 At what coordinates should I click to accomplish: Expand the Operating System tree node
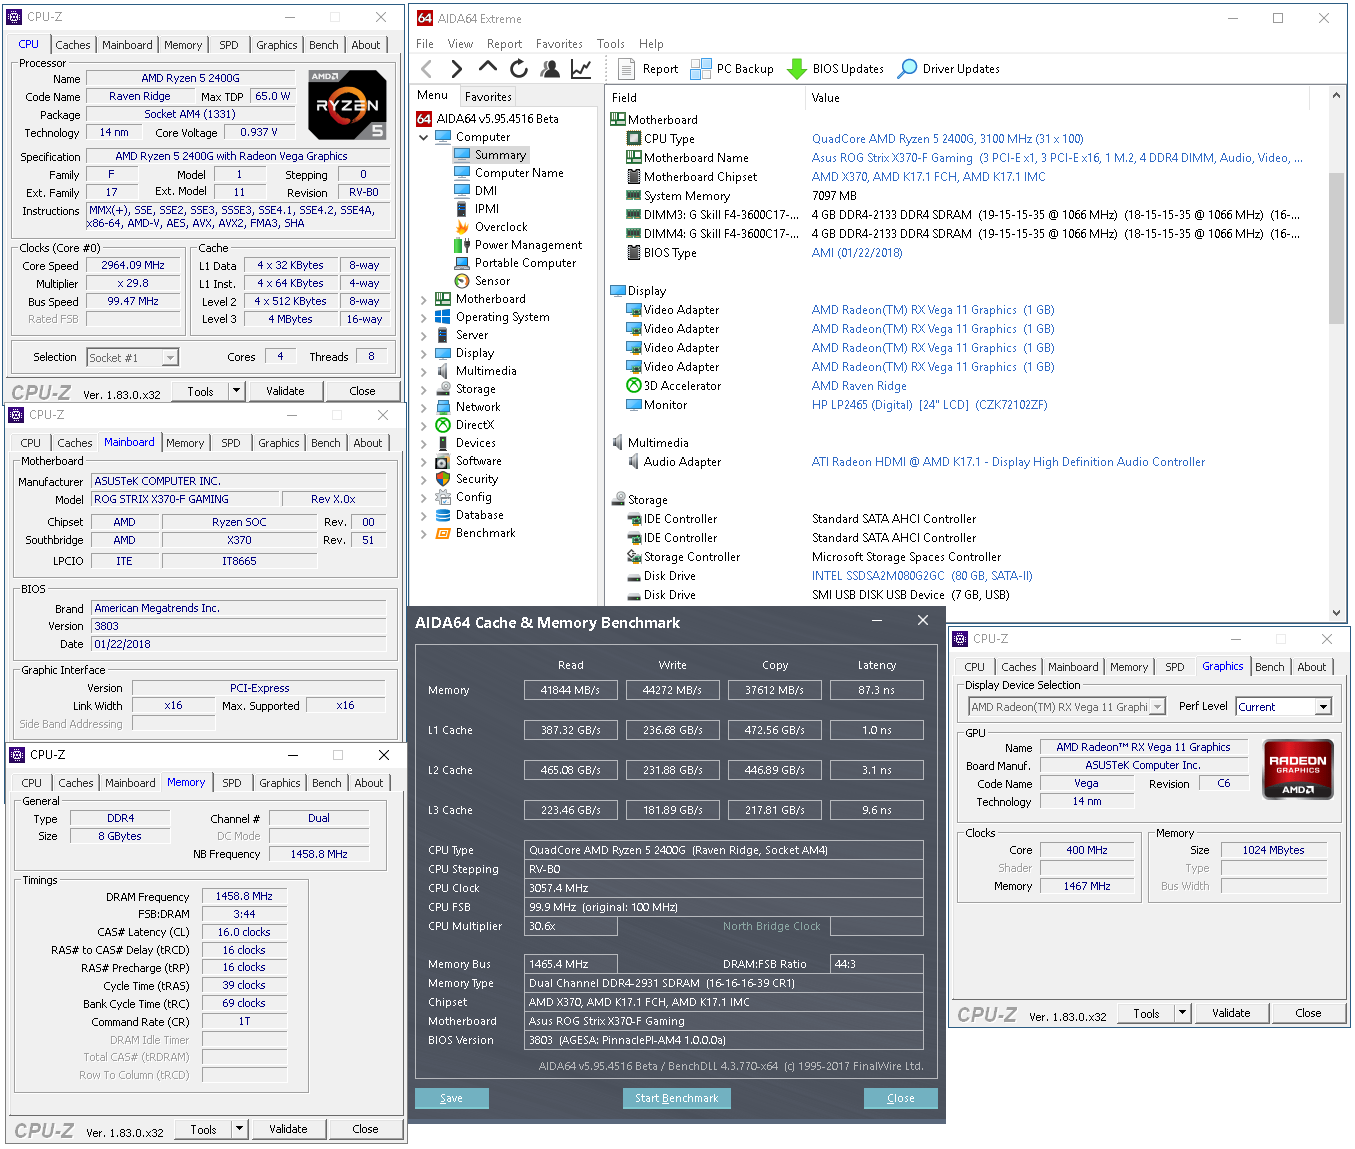click(424, 317)
